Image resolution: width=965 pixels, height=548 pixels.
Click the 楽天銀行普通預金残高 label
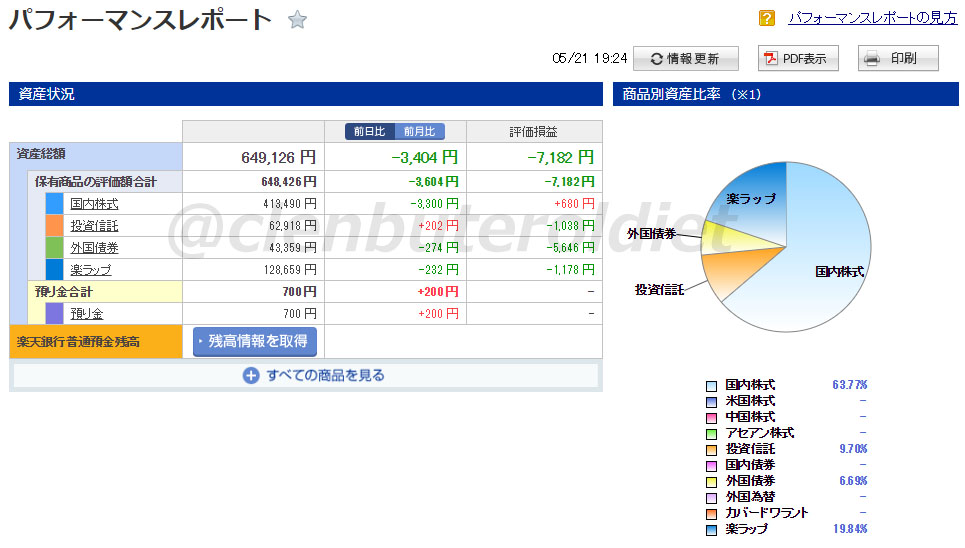78,342
